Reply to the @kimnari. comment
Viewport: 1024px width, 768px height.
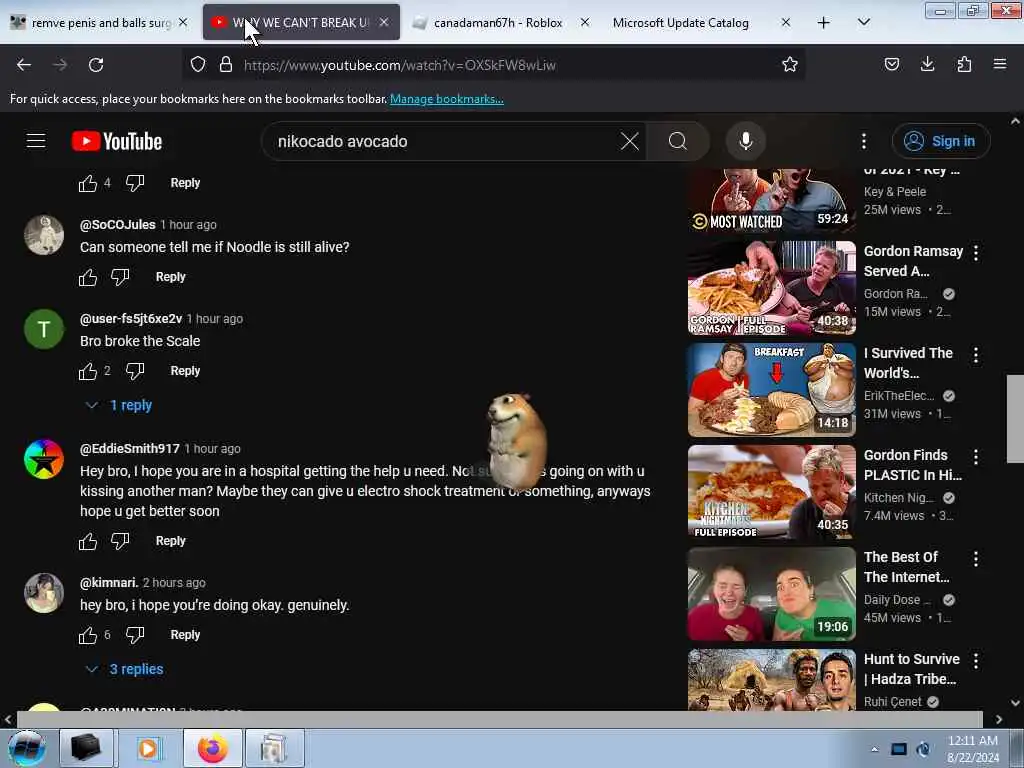(x=185, y=635)
